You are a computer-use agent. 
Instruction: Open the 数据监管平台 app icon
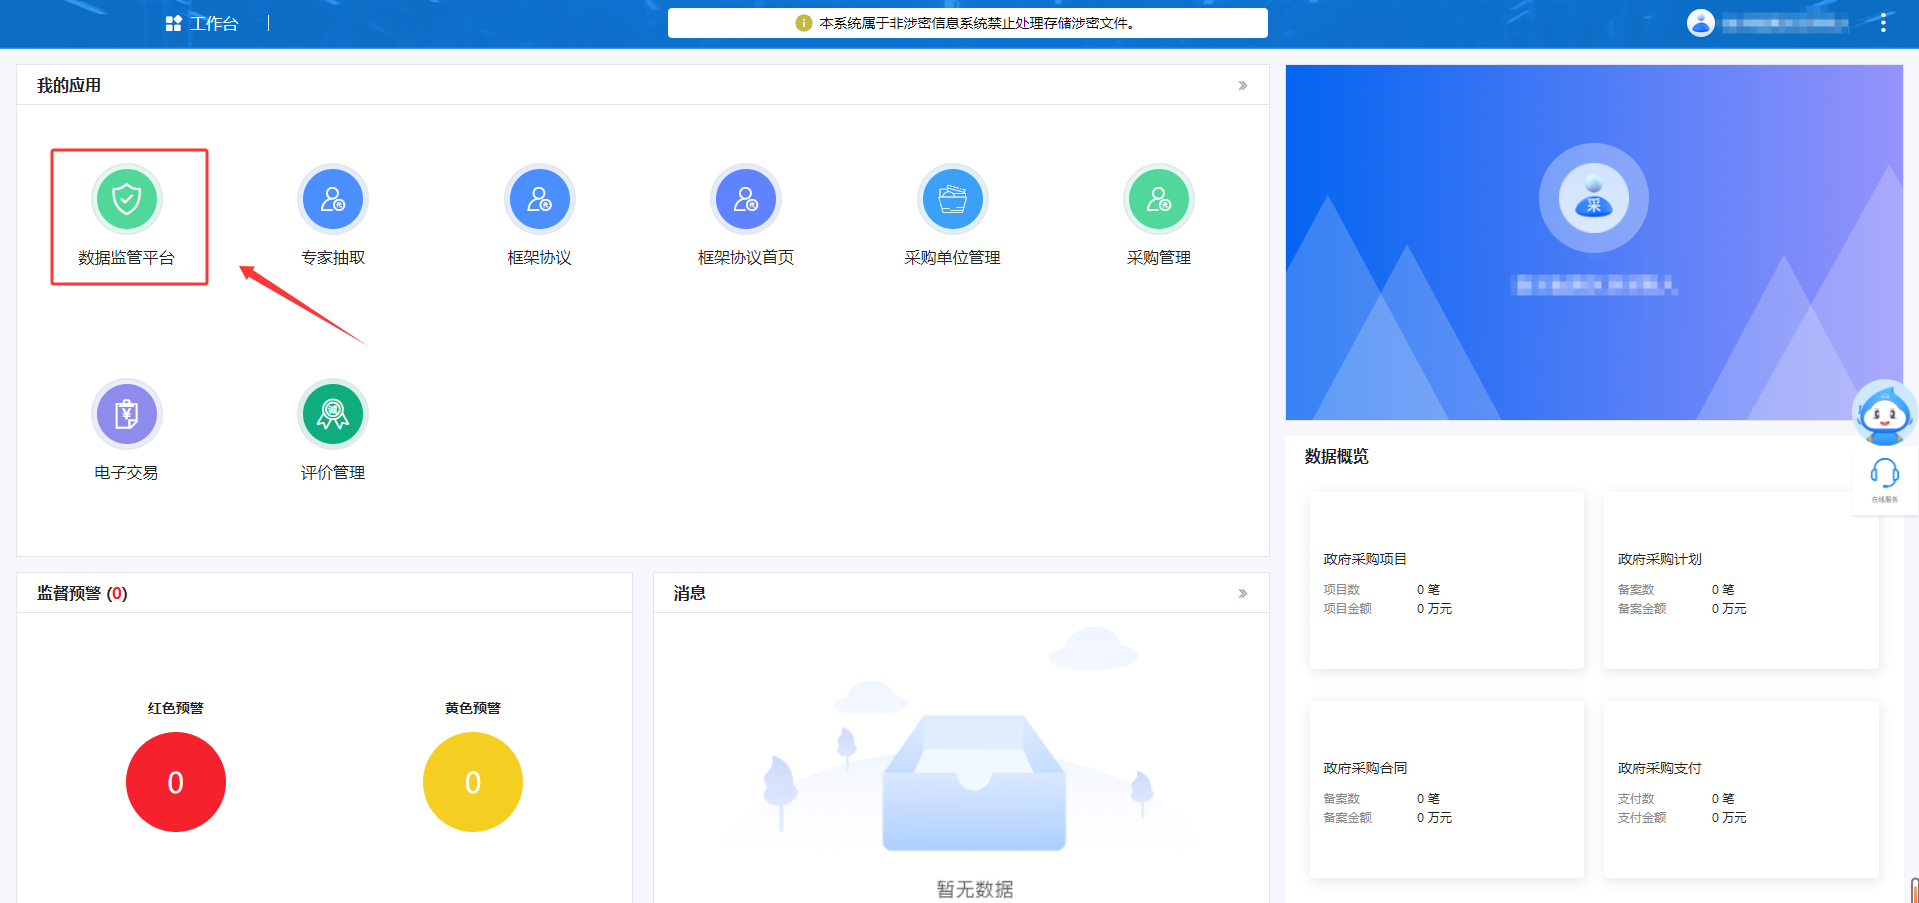point(127,199)
